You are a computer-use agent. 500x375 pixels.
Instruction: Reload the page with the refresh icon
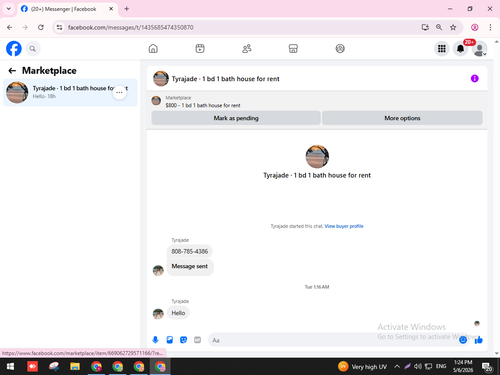click(x=41, y=27)
